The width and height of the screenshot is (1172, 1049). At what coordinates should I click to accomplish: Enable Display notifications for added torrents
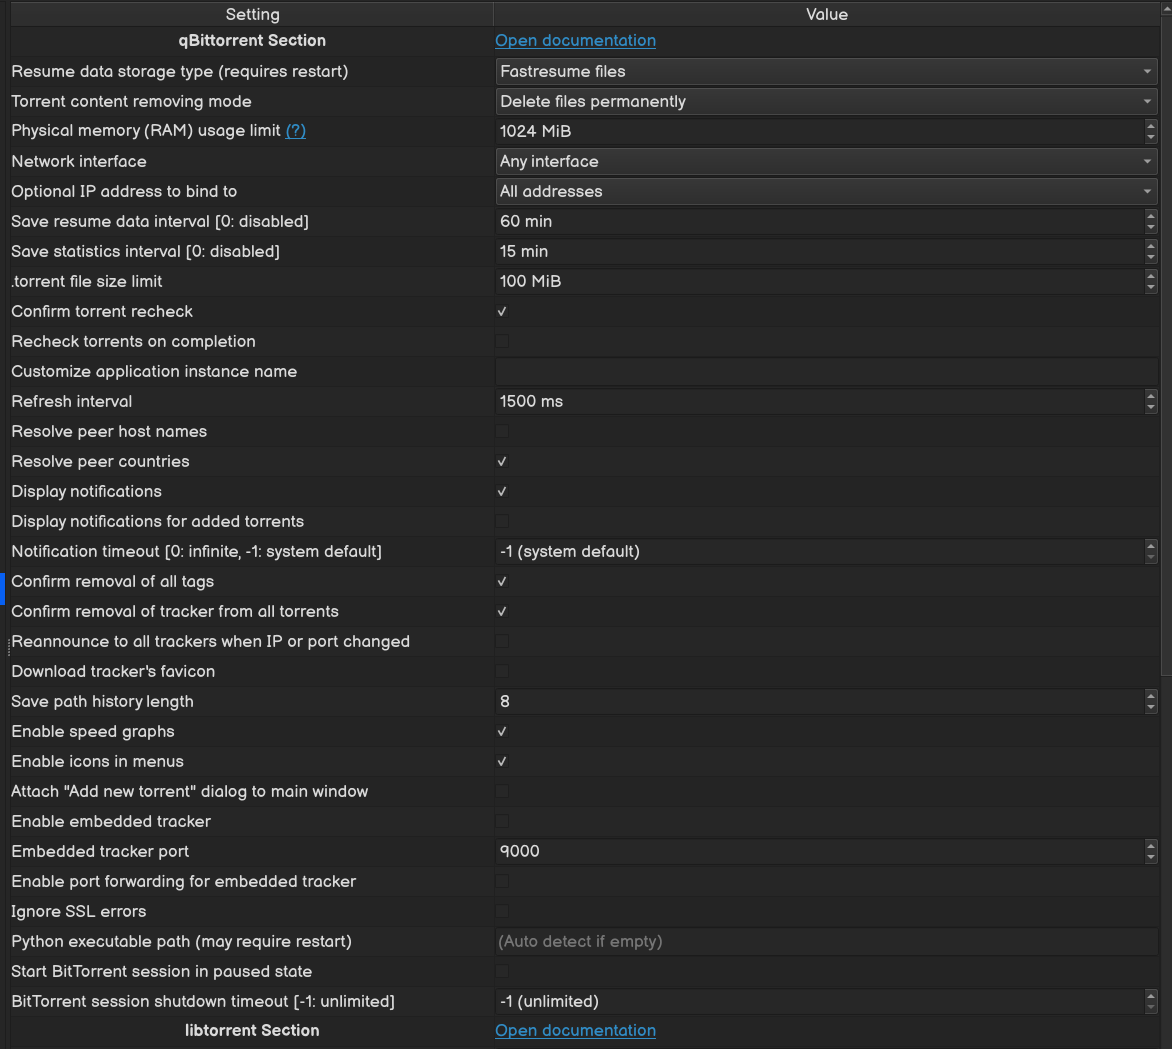tap(502, 521)
